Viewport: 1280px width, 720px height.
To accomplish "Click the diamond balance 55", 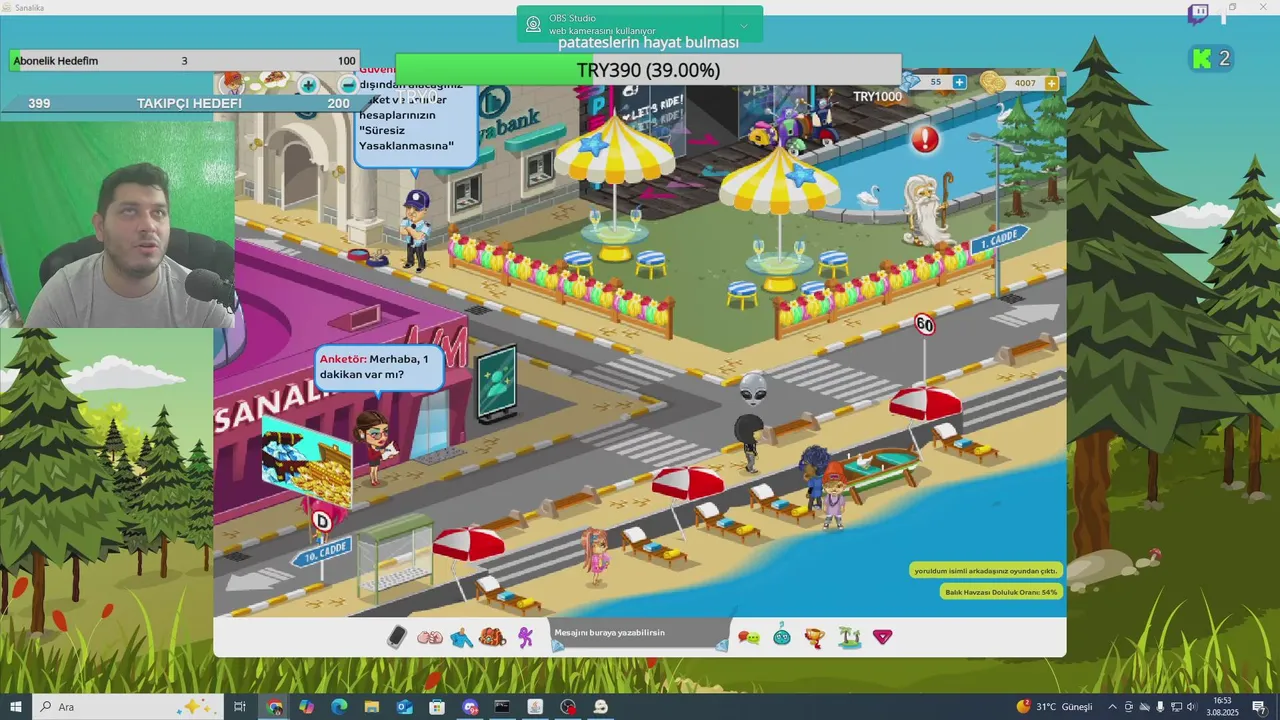I will (x=934, y=82).
